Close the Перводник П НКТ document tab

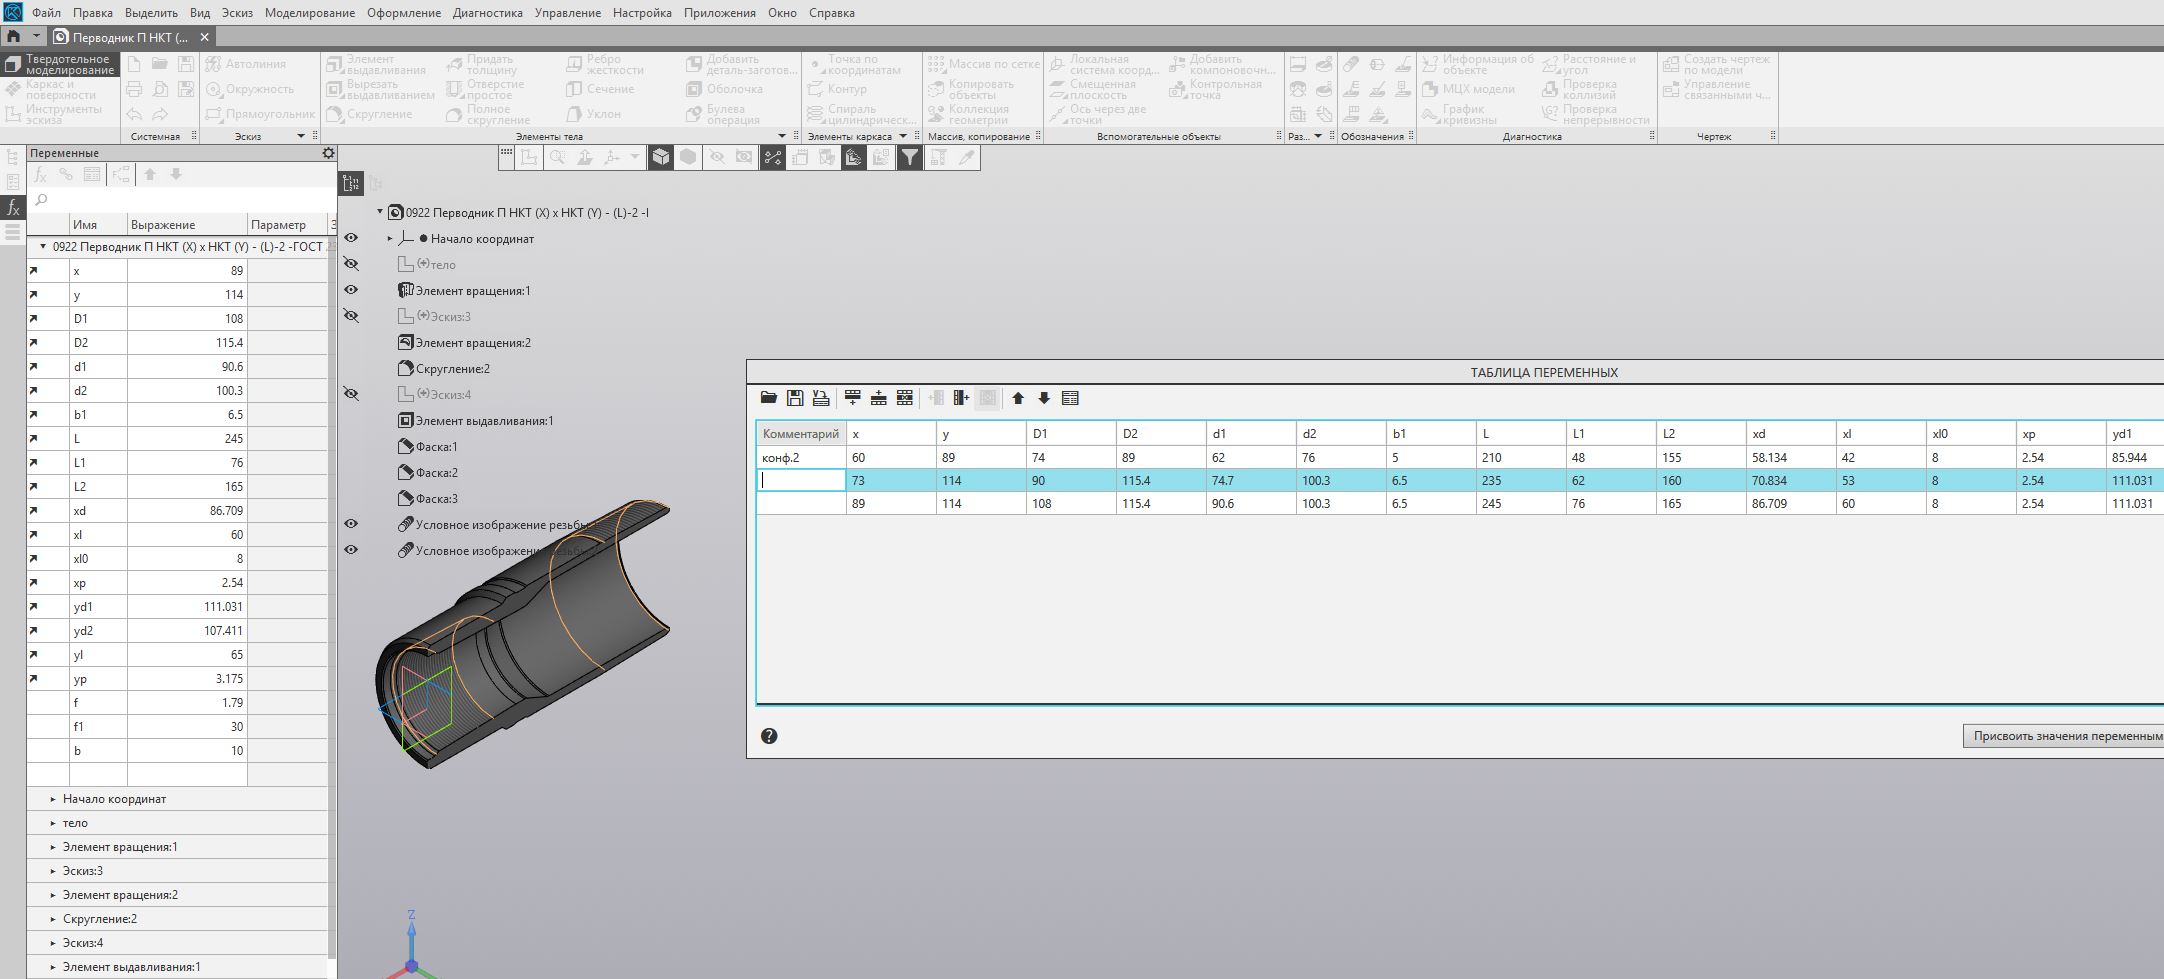click(205, 37)
